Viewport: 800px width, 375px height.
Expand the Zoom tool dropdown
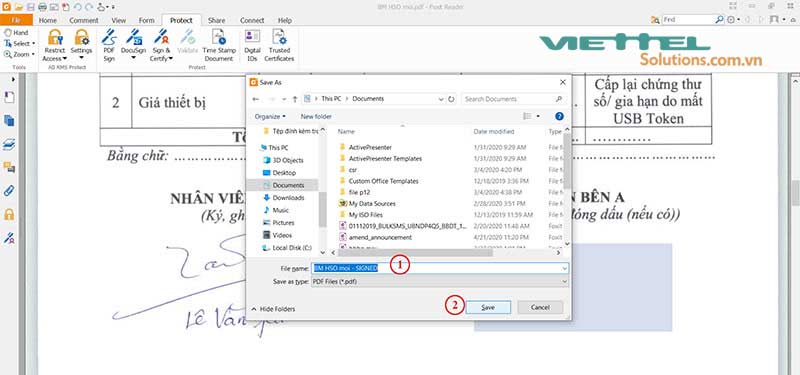[x=33, y=55]
